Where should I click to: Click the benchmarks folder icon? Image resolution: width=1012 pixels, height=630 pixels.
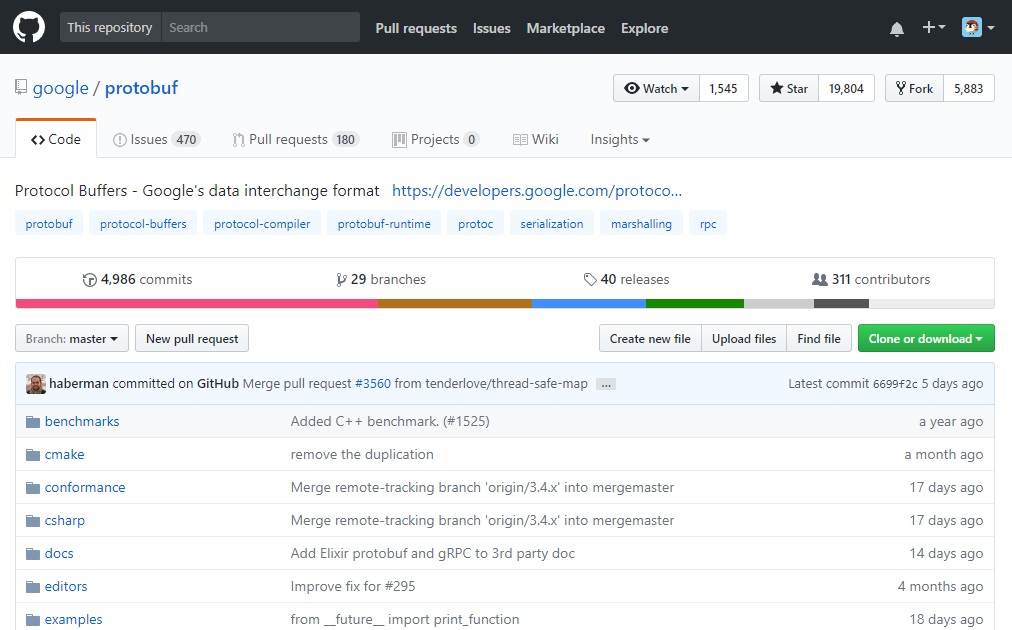[x=33, y=422]
